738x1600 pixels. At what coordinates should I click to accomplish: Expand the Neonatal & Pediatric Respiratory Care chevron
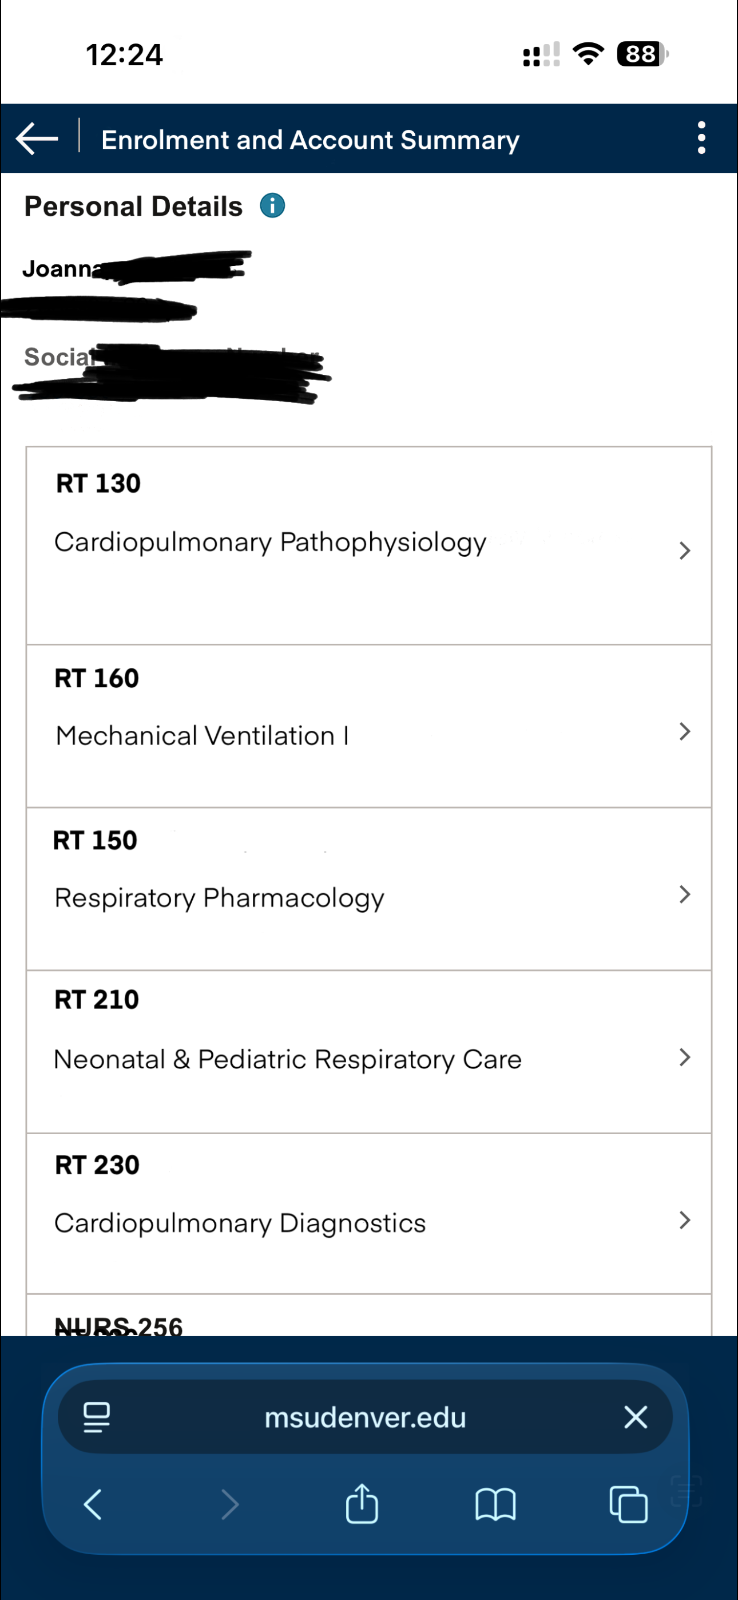[x=685, y=1058]
